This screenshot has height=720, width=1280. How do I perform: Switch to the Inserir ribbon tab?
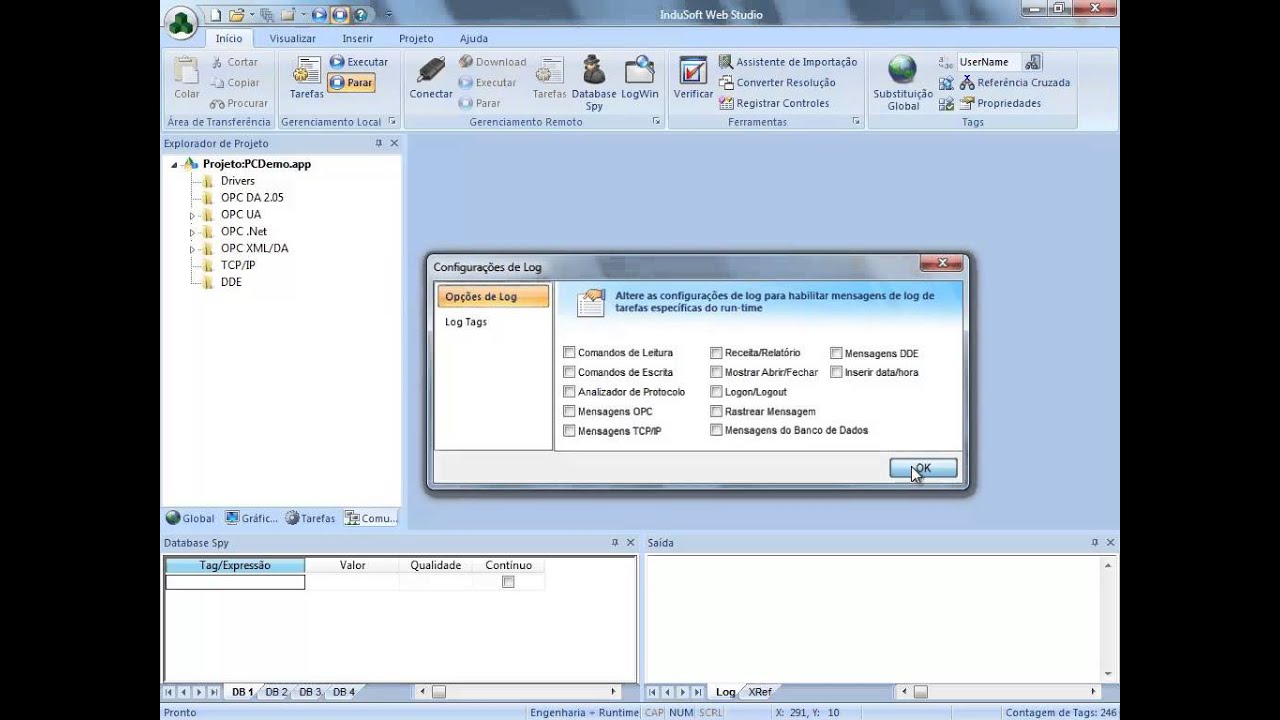358,38
